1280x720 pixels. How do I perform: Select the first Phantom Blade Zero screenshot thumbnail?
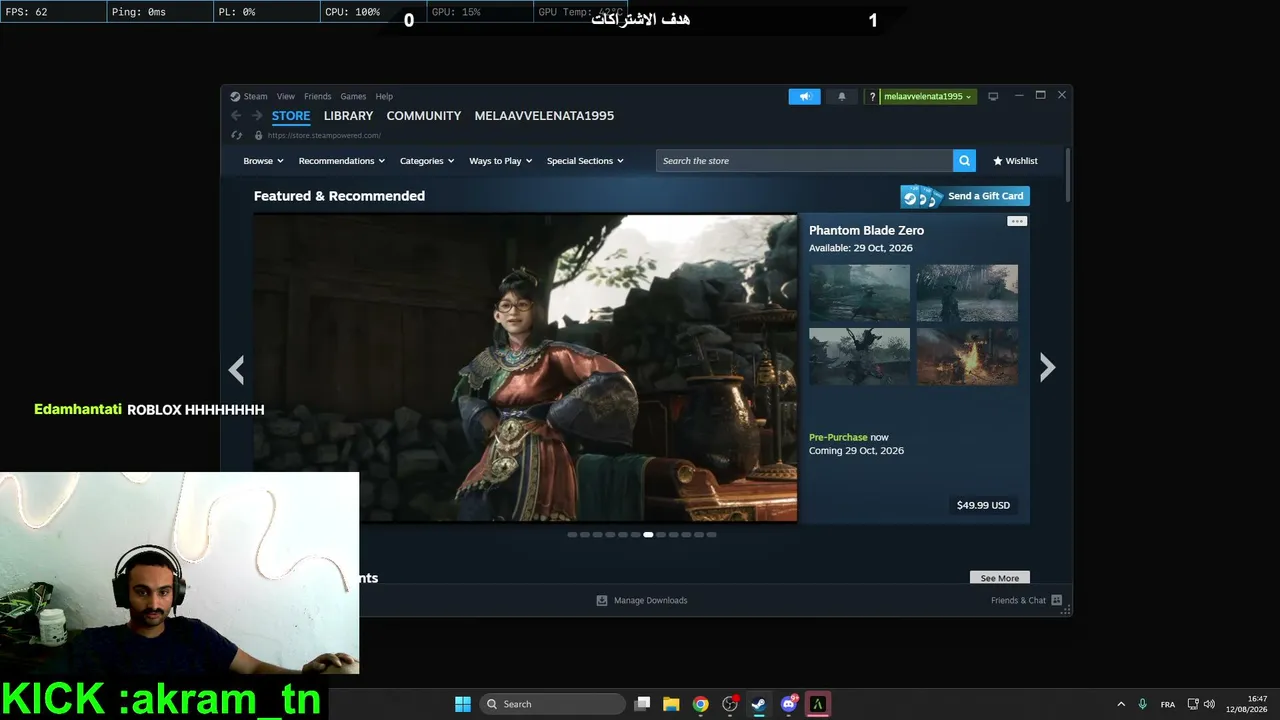pyautogui.click(x=860, y=293)
